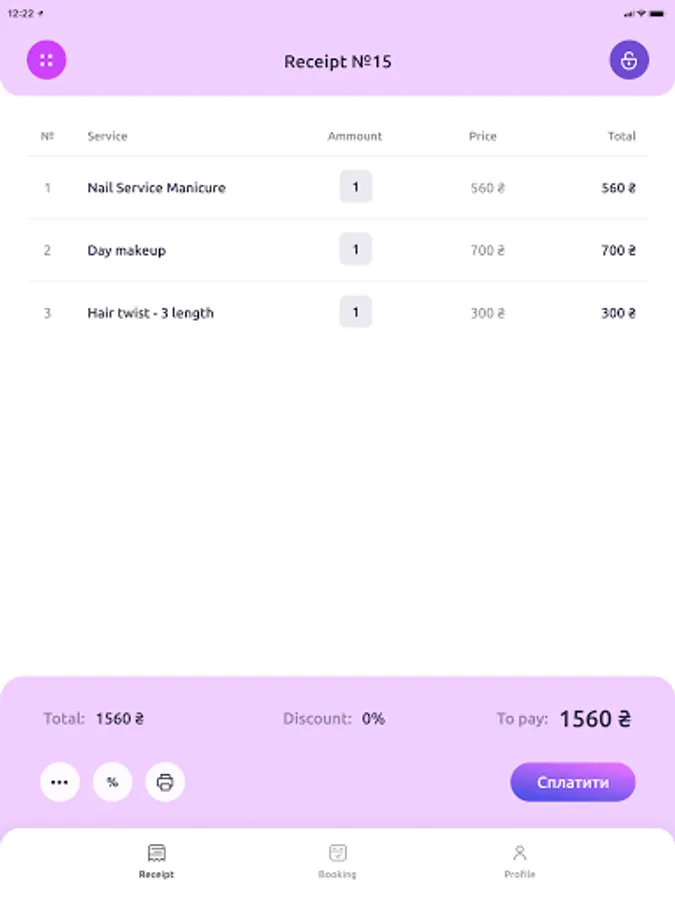The width and height of the screenshot is (675, 900).
Task: Tap the Booking calendar icon
Action: click(337, 853)
